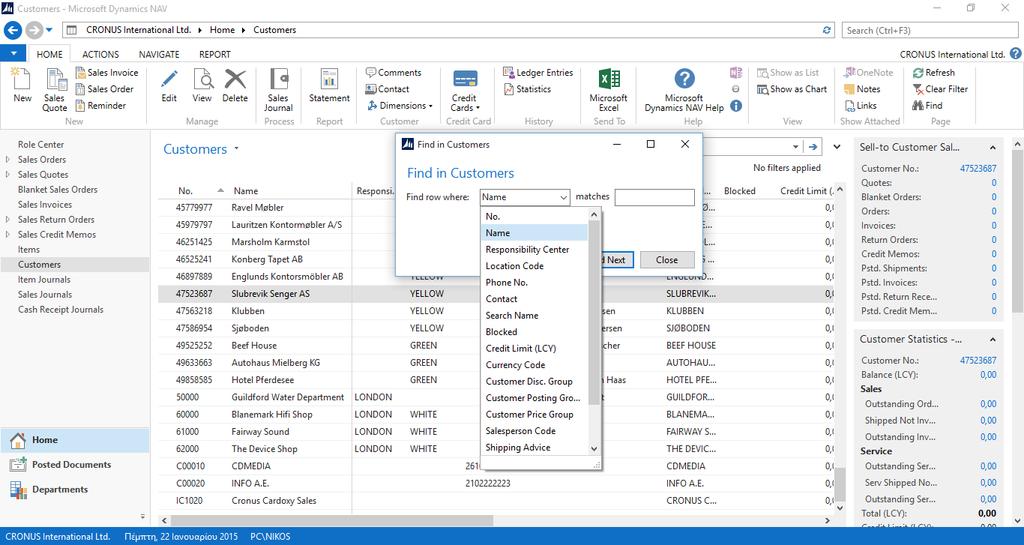The height and width of the screenshot is (545, 1024).
Task: Expand the filter pane chevron
Action: (x=837, y=147)
